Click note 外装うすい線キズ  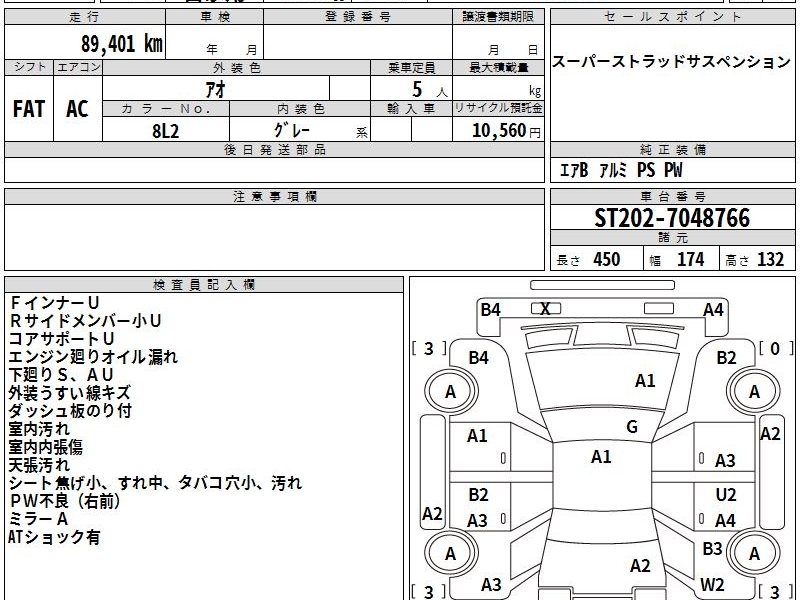[70, 393]
